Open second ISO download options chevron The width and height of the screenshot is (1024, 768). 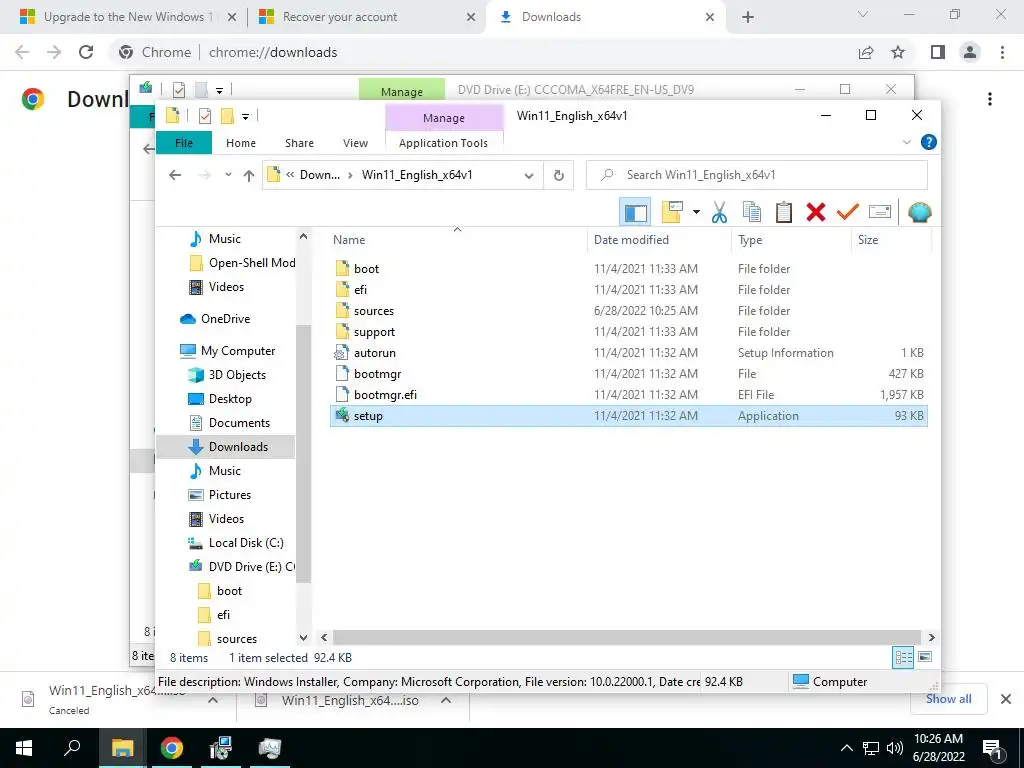click(446, 700)
